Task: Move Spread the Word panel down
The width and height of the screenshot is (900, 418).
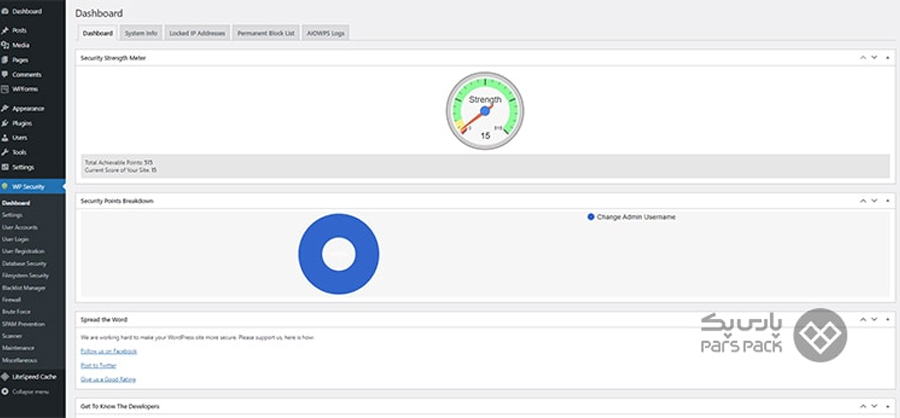Action: [874, 319]
